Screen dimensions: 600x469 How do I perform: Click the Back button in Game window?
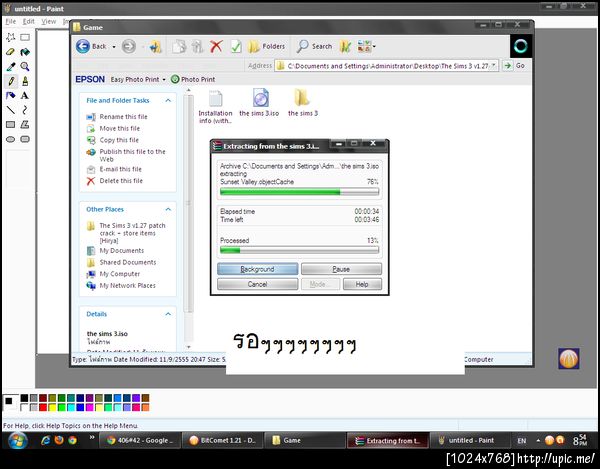coord(91,46)
